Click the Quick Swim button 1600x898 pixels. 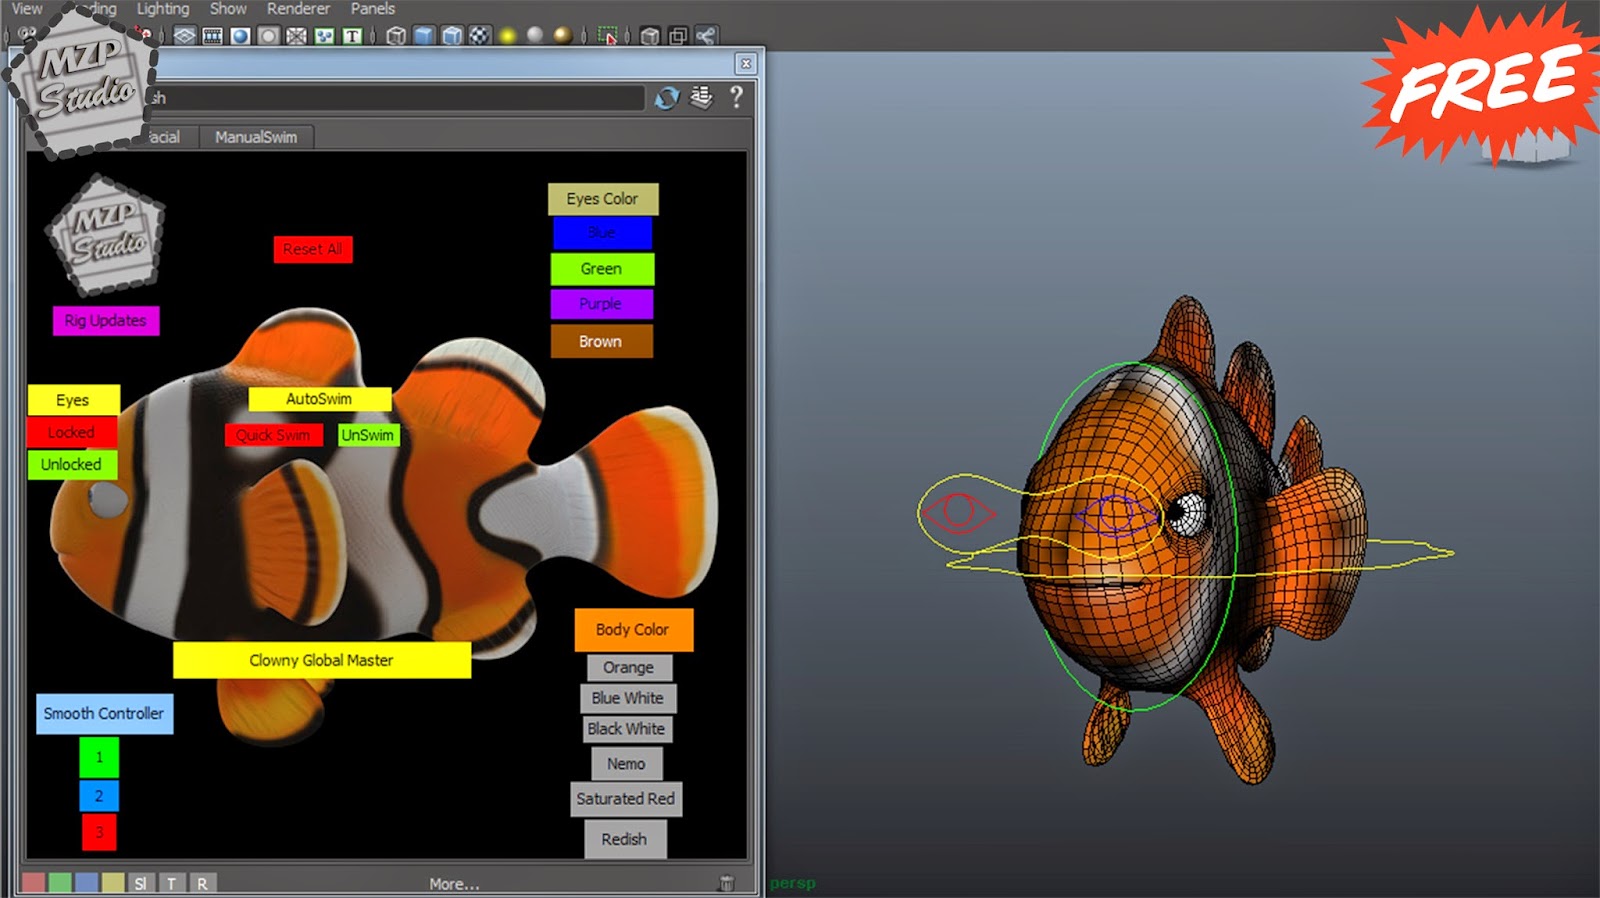pyautogui.click(x=274, y=435)
